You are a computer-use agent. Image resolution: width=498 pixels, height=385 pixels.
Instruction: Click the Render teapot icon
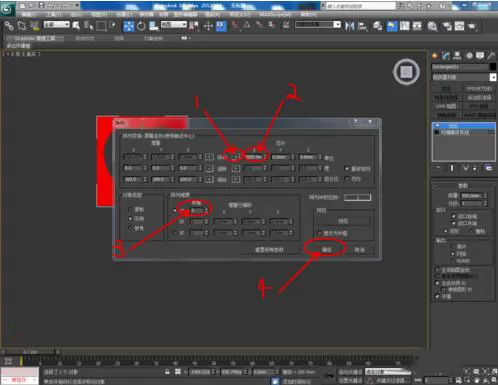(x=472, y=26)
